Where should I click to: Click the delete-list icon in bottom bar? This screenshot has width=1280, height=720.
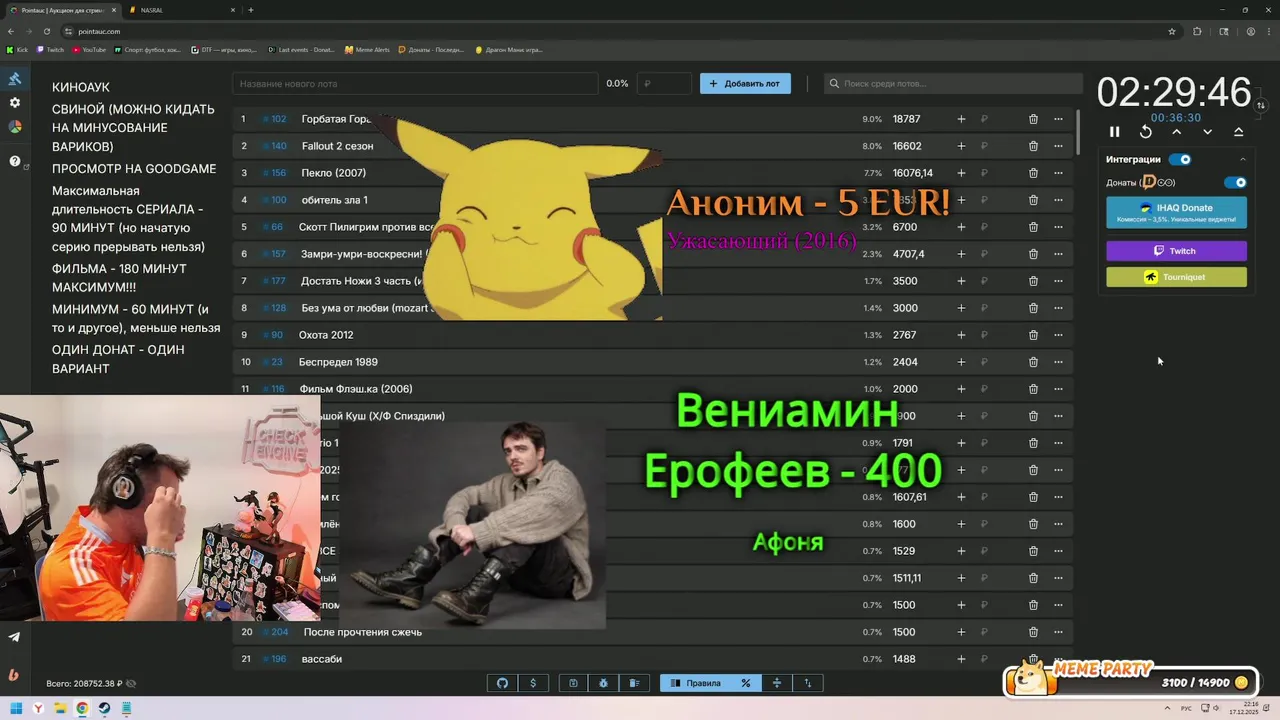click(634, 683)
